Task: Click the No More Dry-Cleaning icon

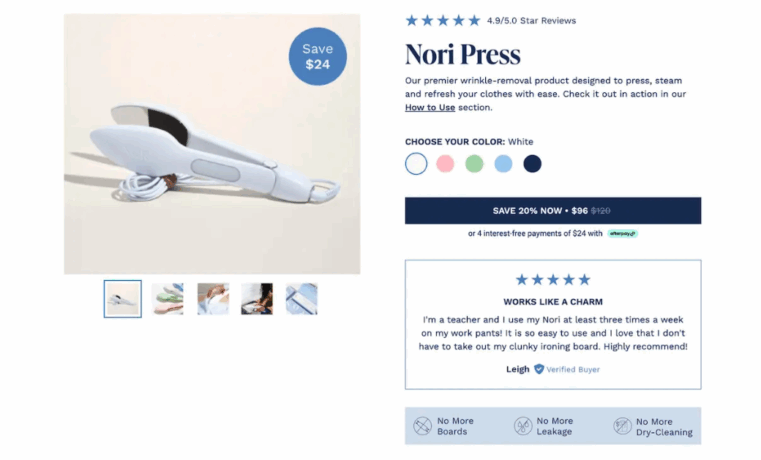Action: pyautogui.click(x=622, y=426)
